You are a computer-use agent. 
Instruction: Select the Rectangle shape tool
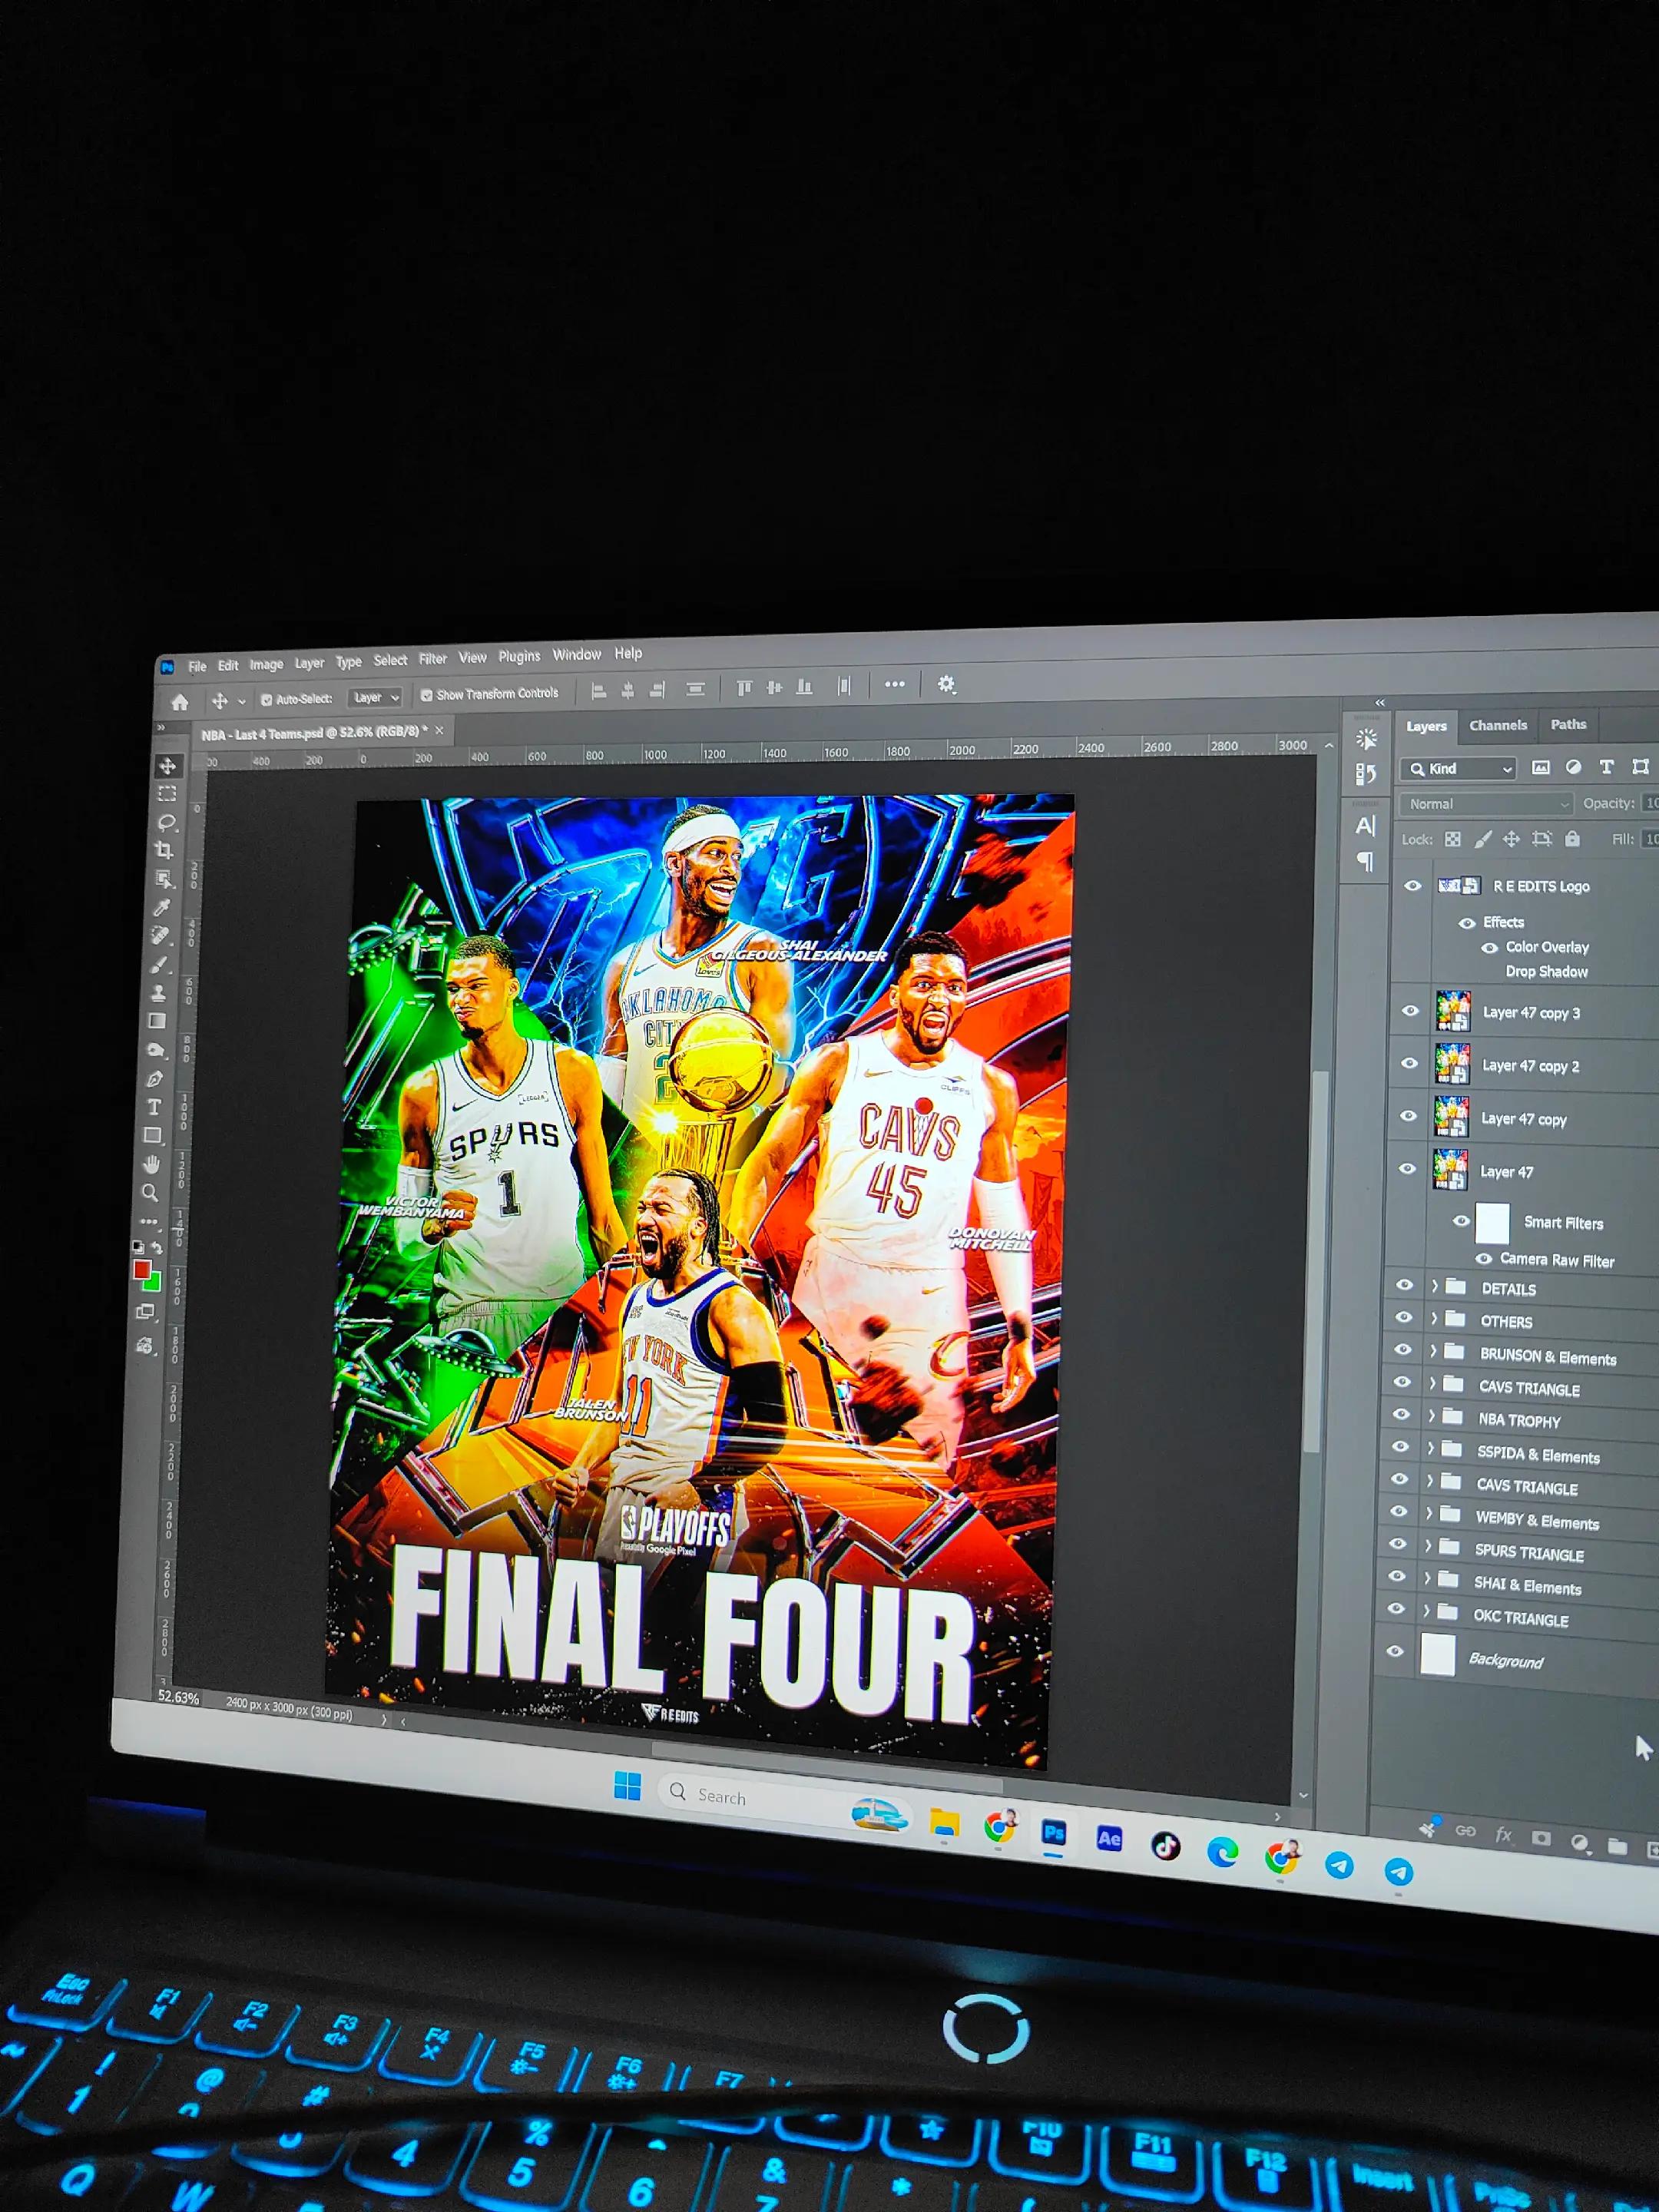click(152, 1136)
